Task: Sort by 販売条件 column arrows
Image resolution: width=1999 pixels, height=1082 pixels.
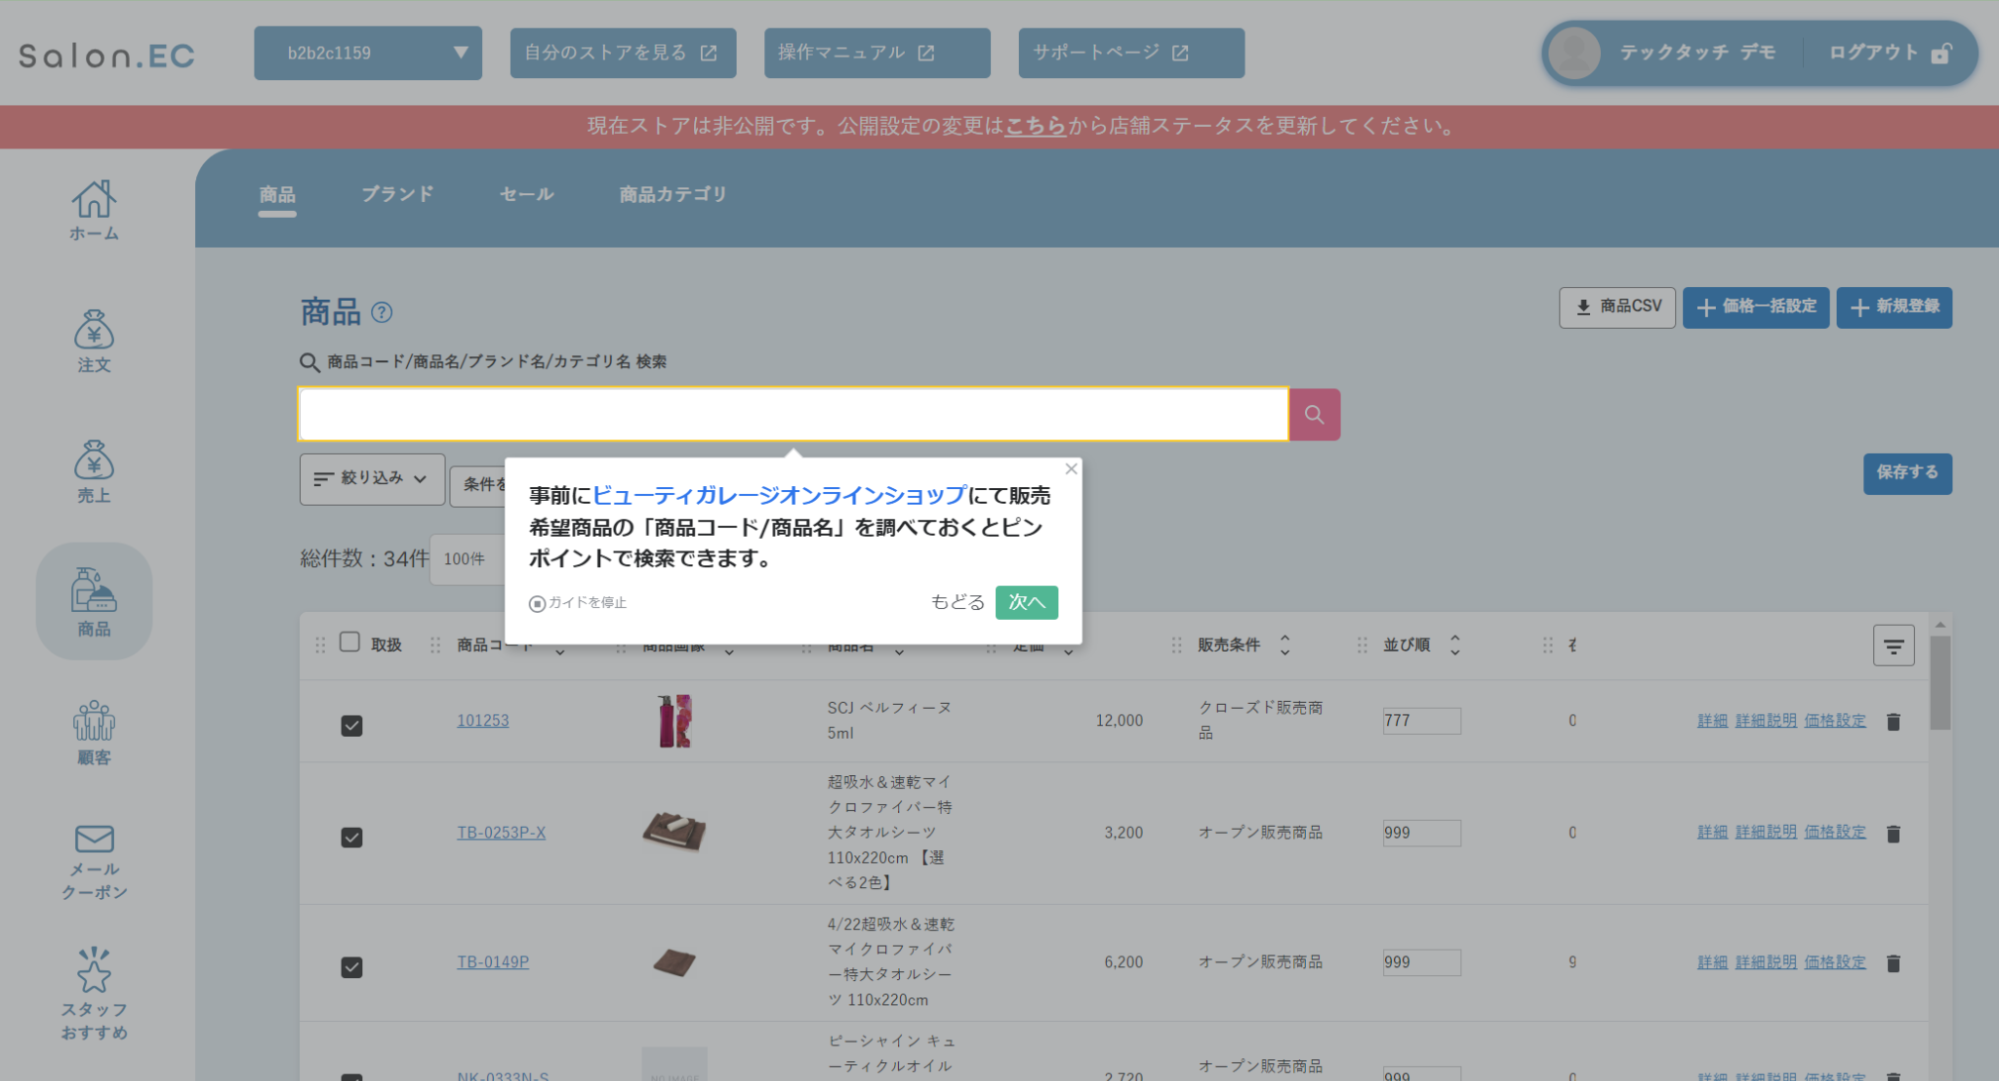Action: click(1285, 645)
